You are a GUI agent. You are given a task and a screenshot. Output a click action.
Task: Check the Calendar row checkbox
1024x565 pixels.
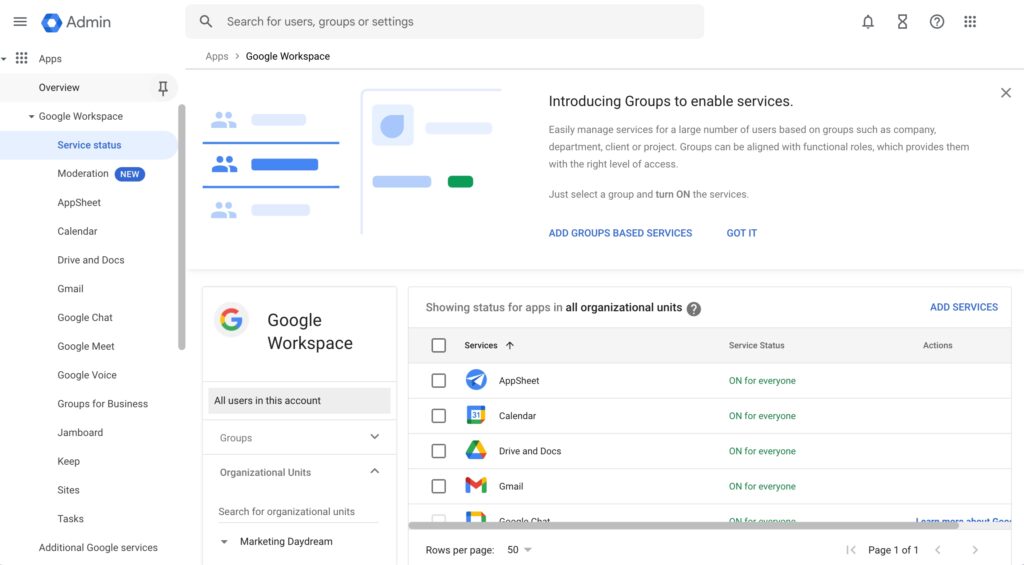pos(439,415)
